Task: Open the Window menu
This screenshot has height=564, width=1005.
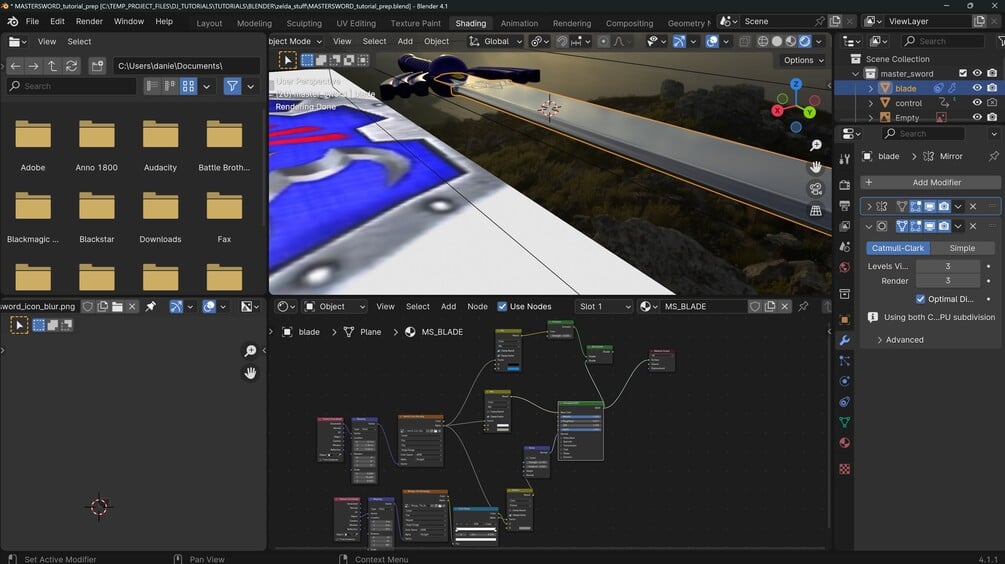Action: (x=129, y=21)
